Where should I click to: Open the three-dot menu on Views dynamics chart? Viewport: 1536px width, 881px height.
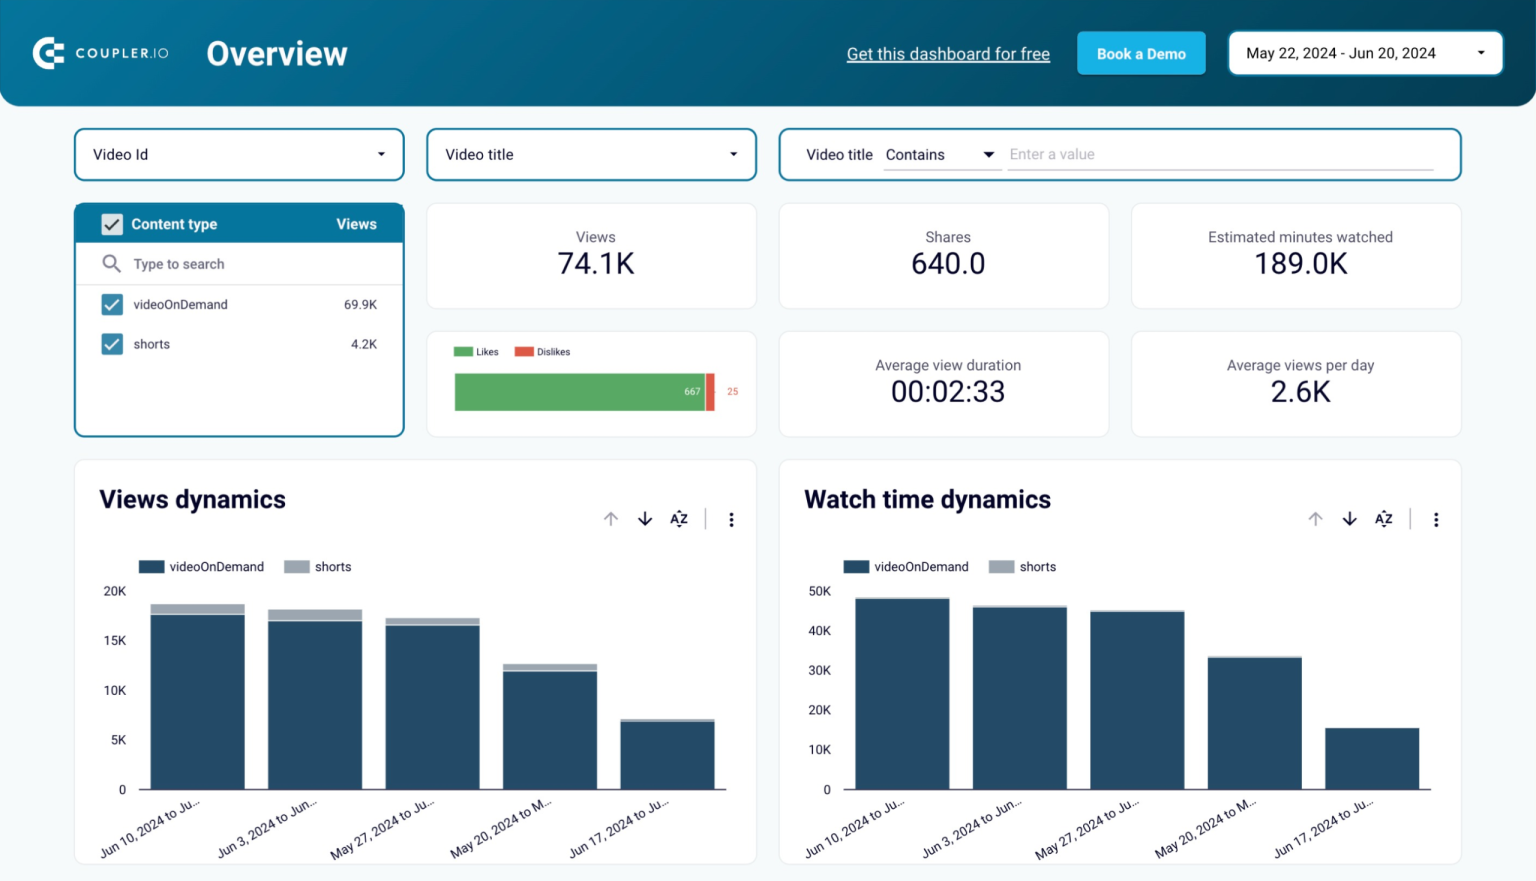732,519
